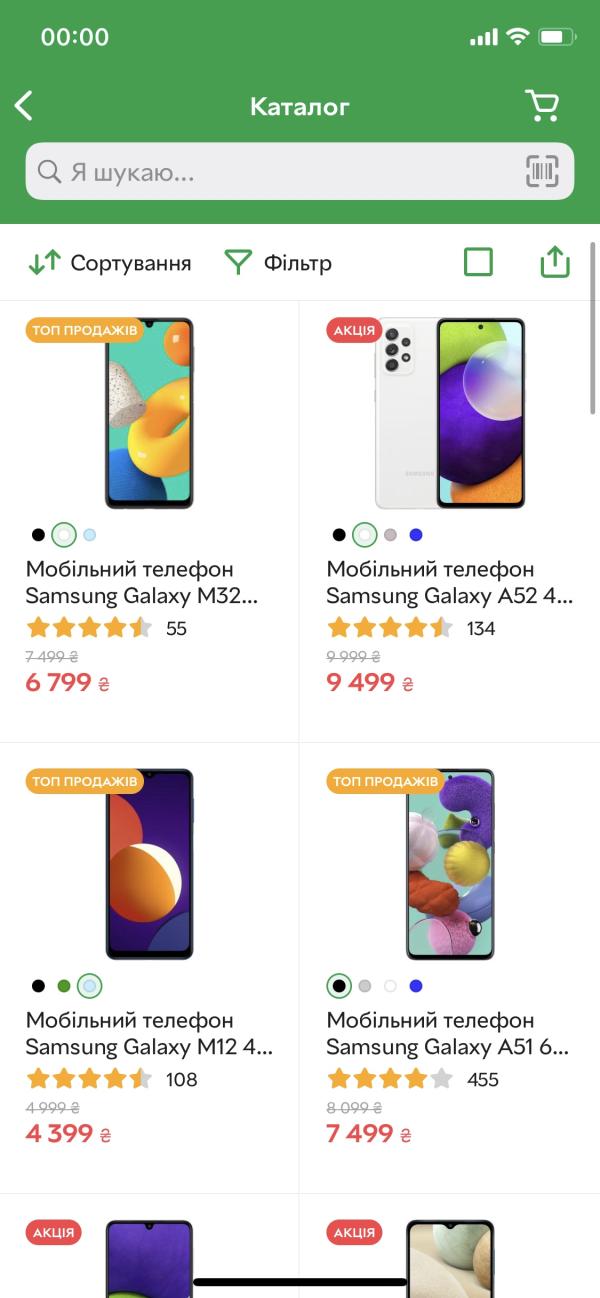This screenshot has width=600, height=1298.
Task: Tap the barcode scanner icon
Action: [x=542, y=172]
